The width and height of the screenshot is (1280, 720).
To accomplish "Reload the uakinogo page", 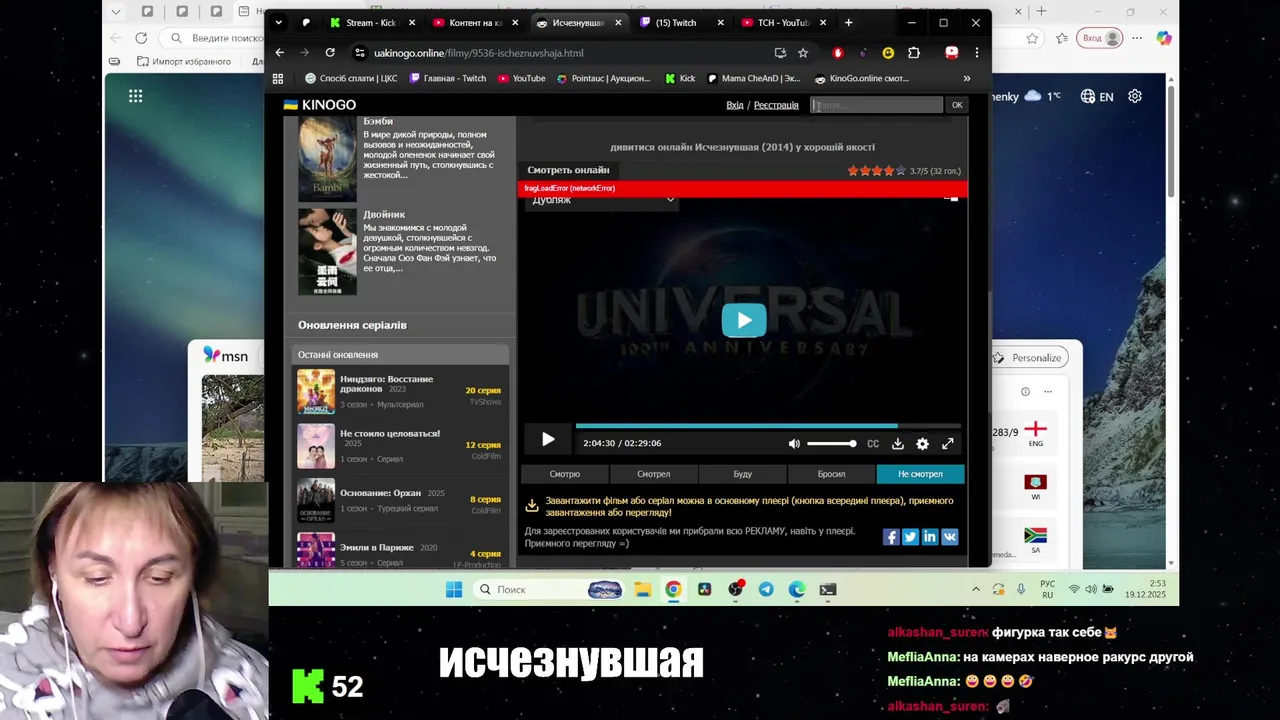I will 330,53.
